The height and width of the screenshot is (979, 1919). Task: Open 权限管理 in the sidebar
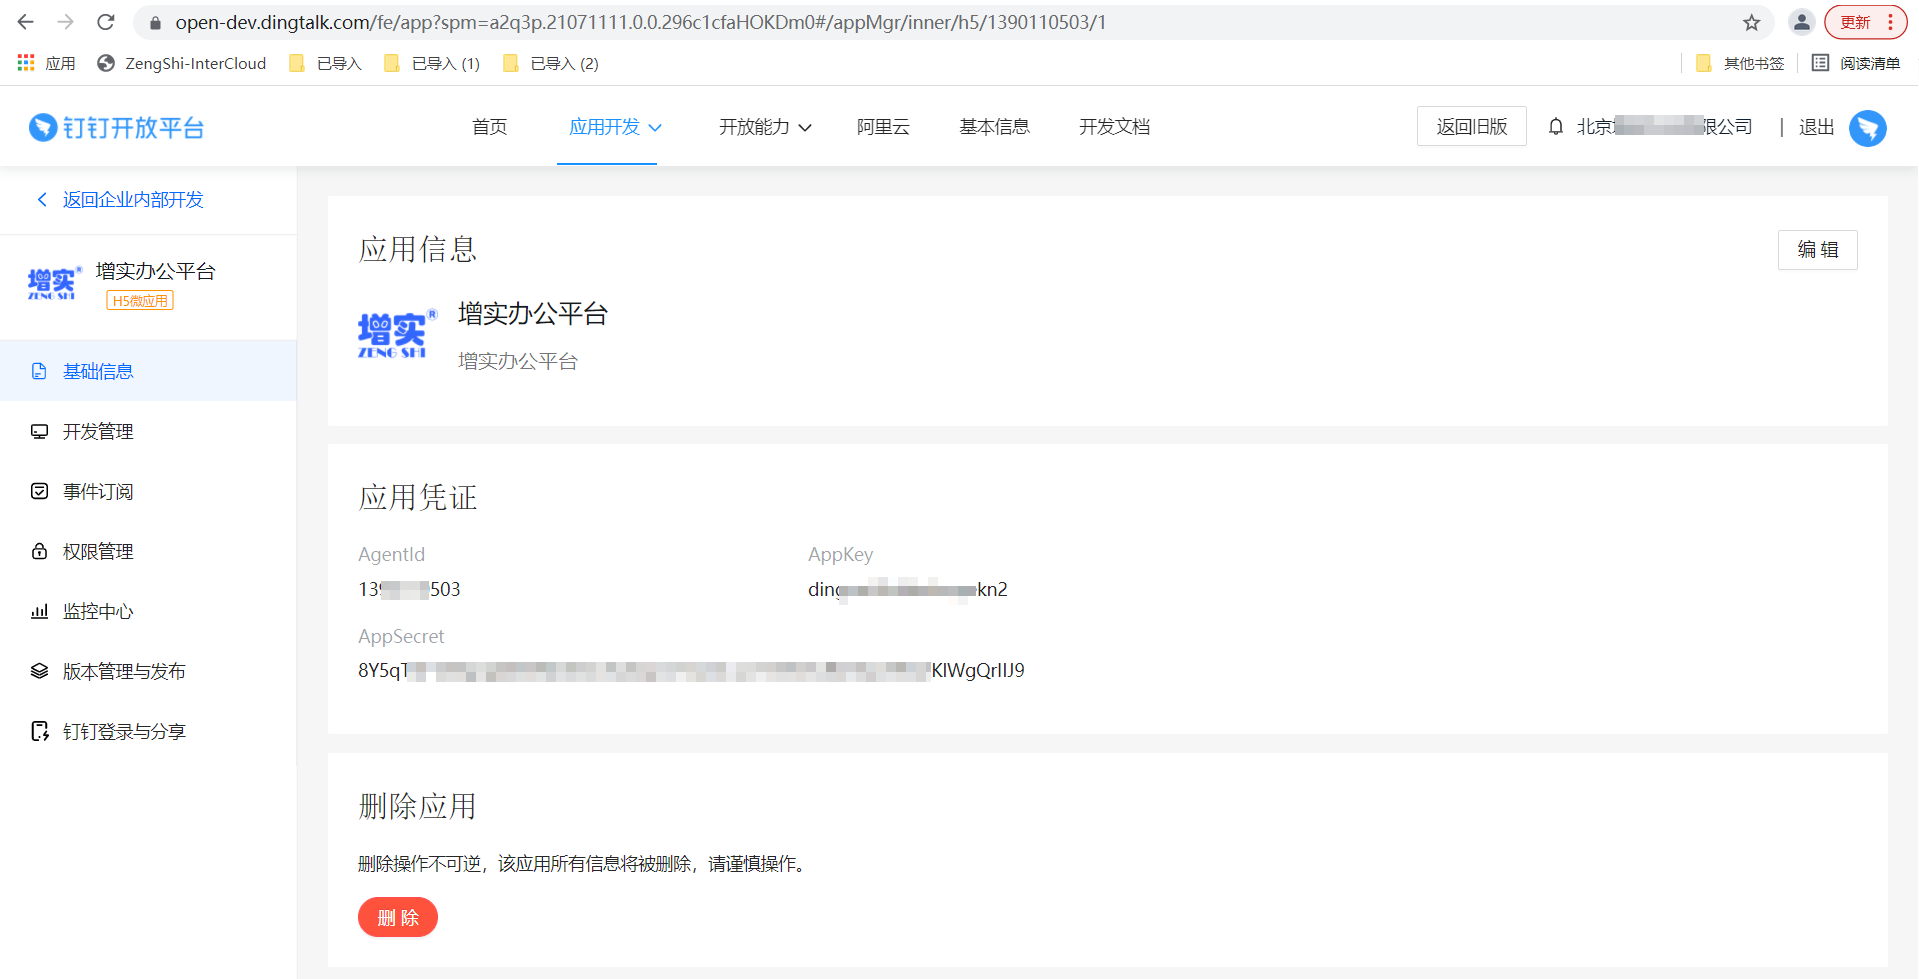(x=98, y=552)
